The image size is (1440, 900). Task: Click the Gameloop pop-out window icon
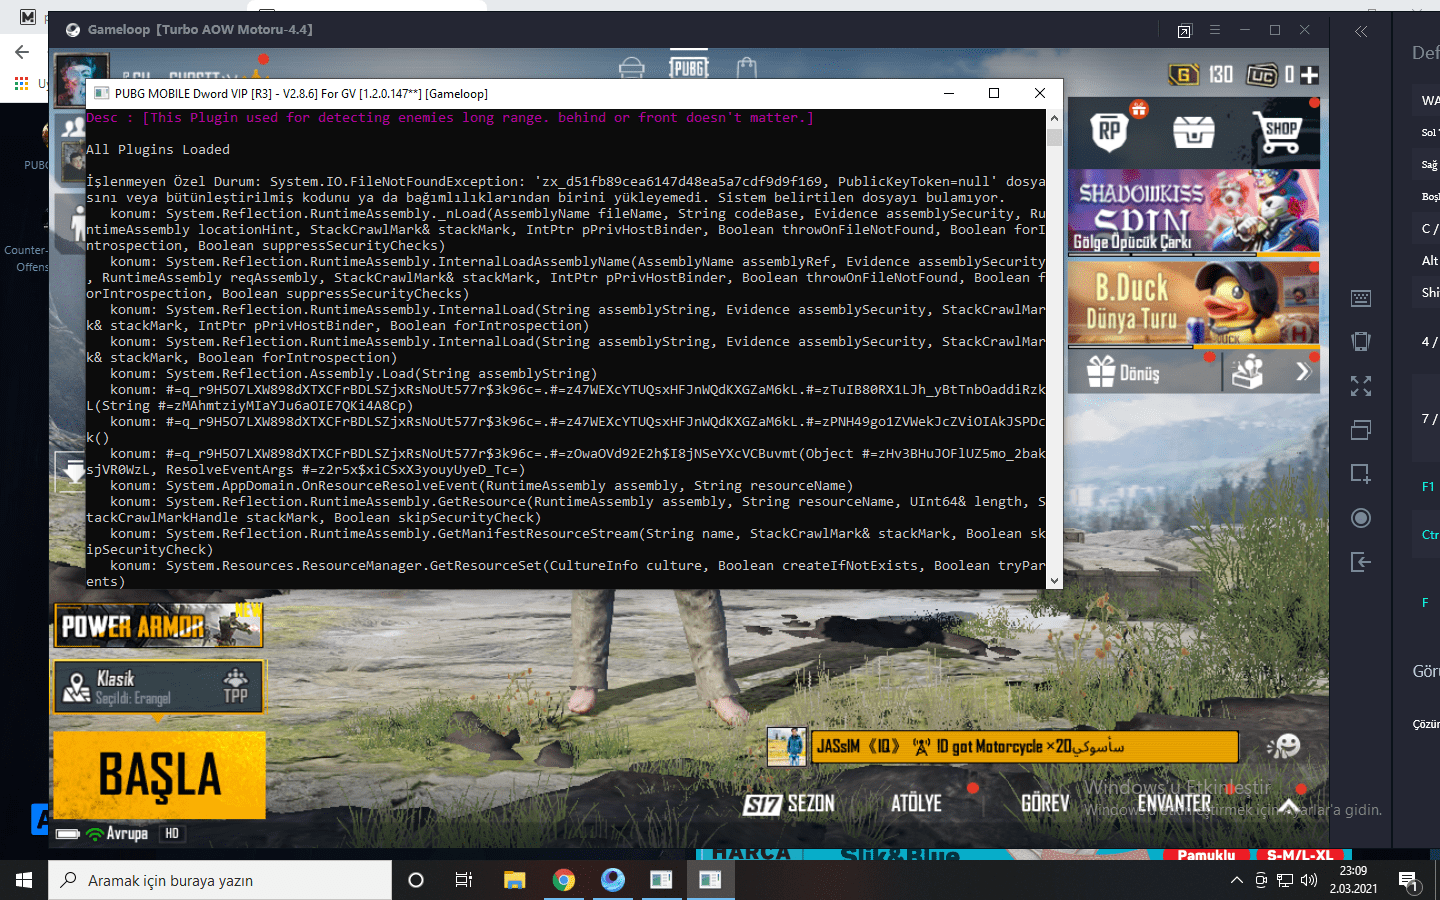point(1185,31)
